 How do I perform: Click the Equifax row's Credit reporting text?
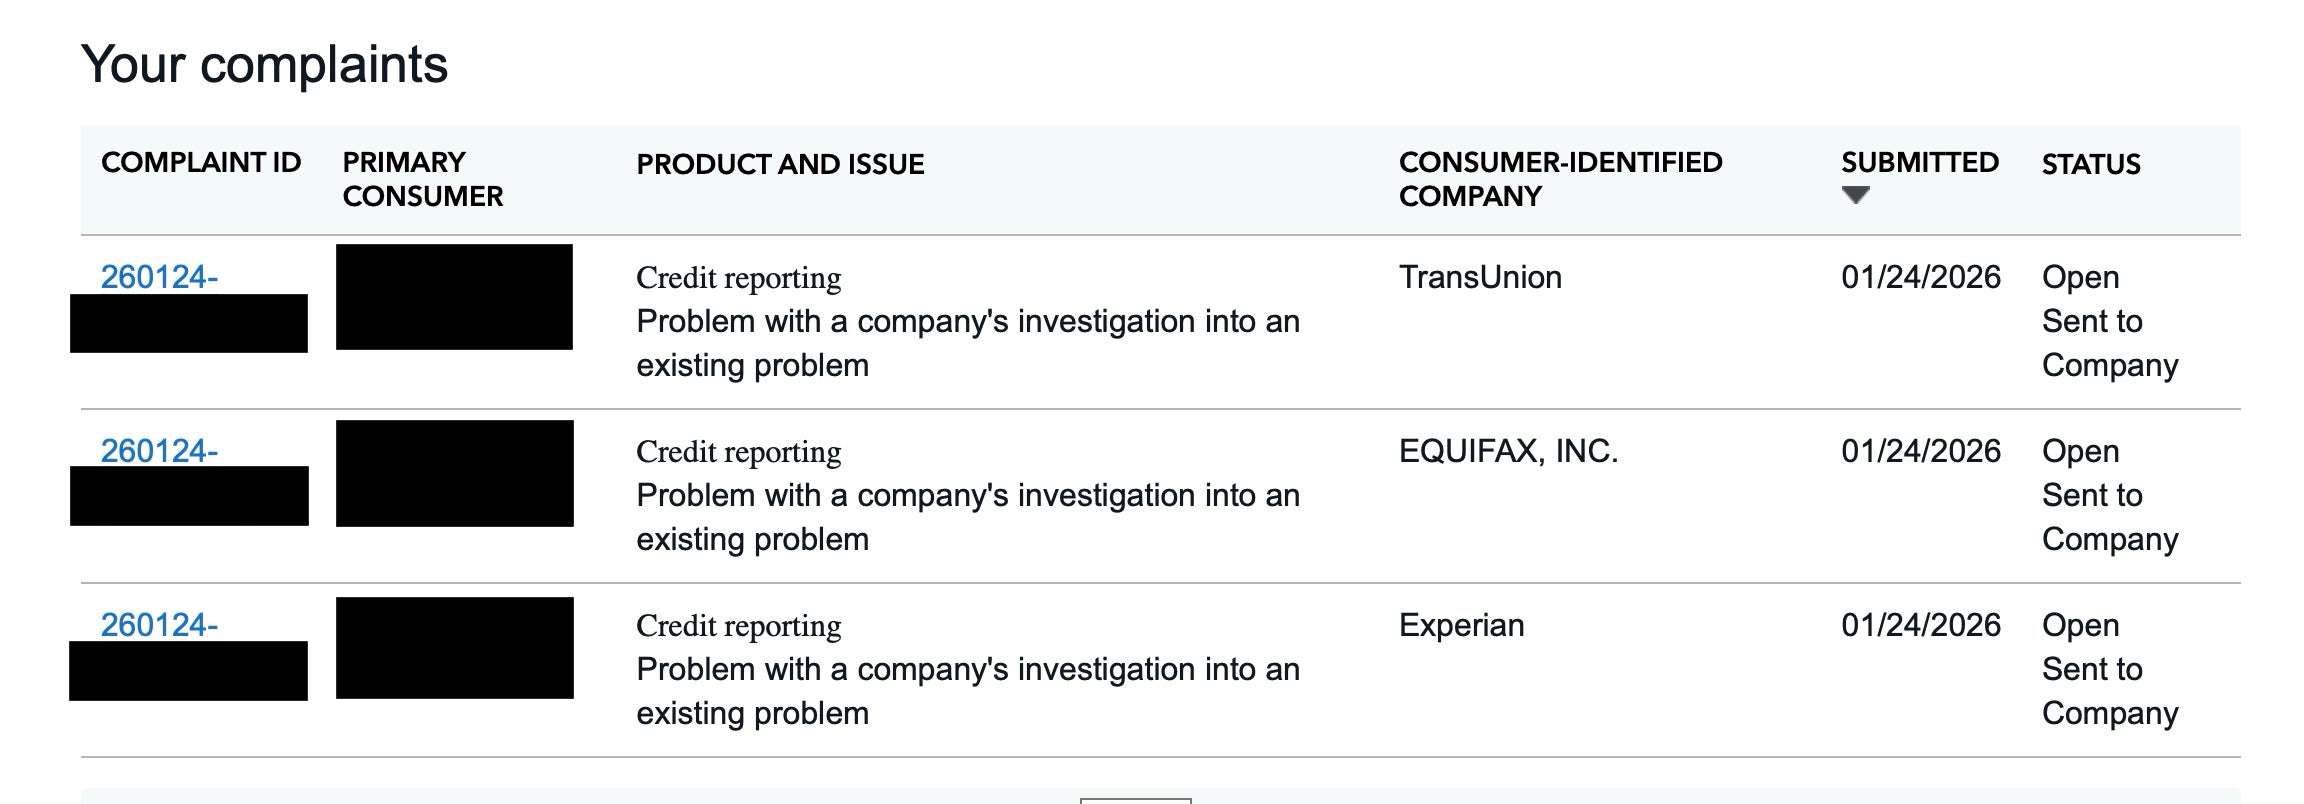pos(738,452)
